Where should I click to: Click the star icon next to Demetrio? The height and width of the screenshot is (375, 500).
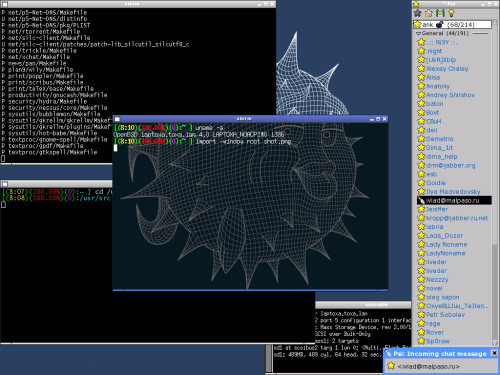point(421,139)
